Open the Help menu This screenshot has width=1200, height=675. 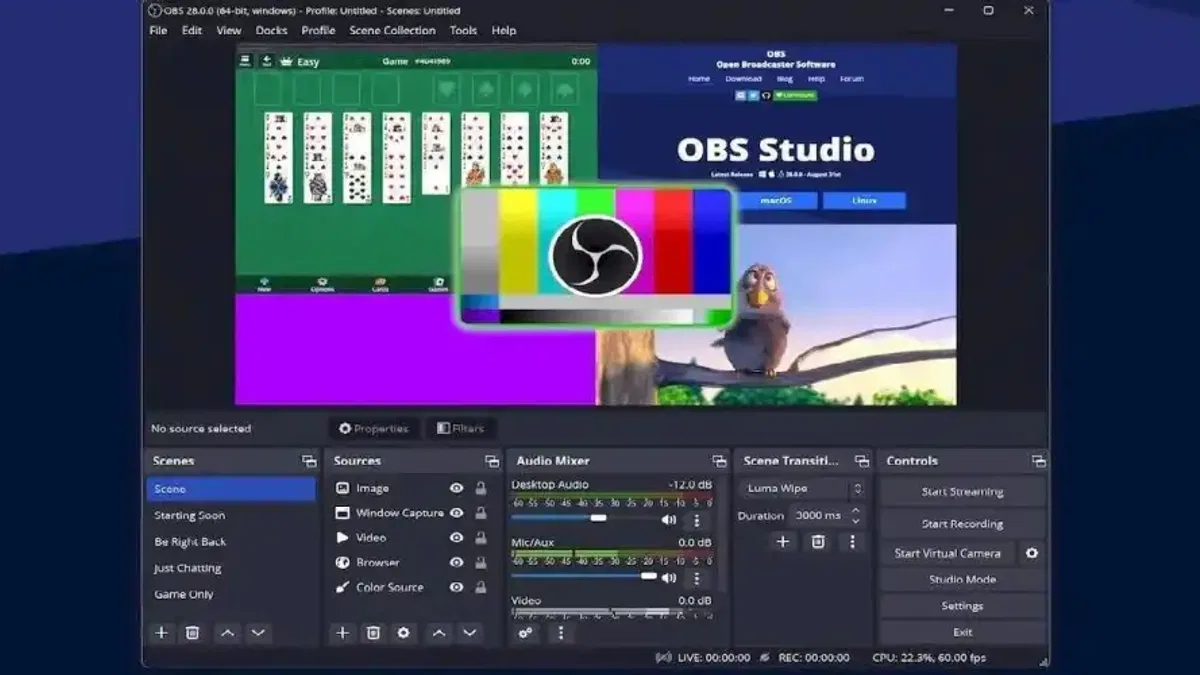tap(504, 30)
